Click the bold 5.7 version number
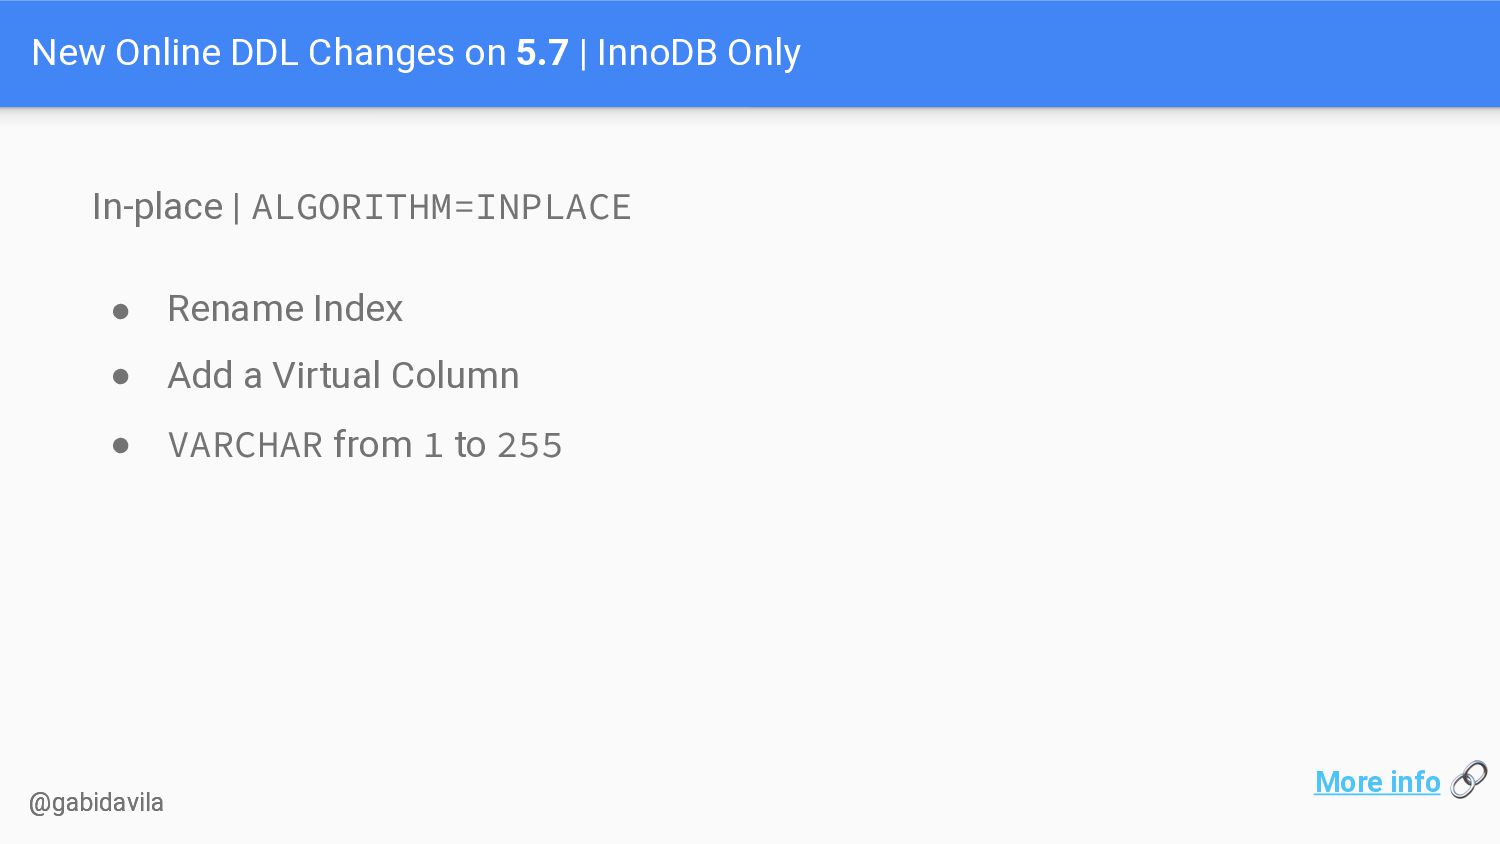 (542, 53)
